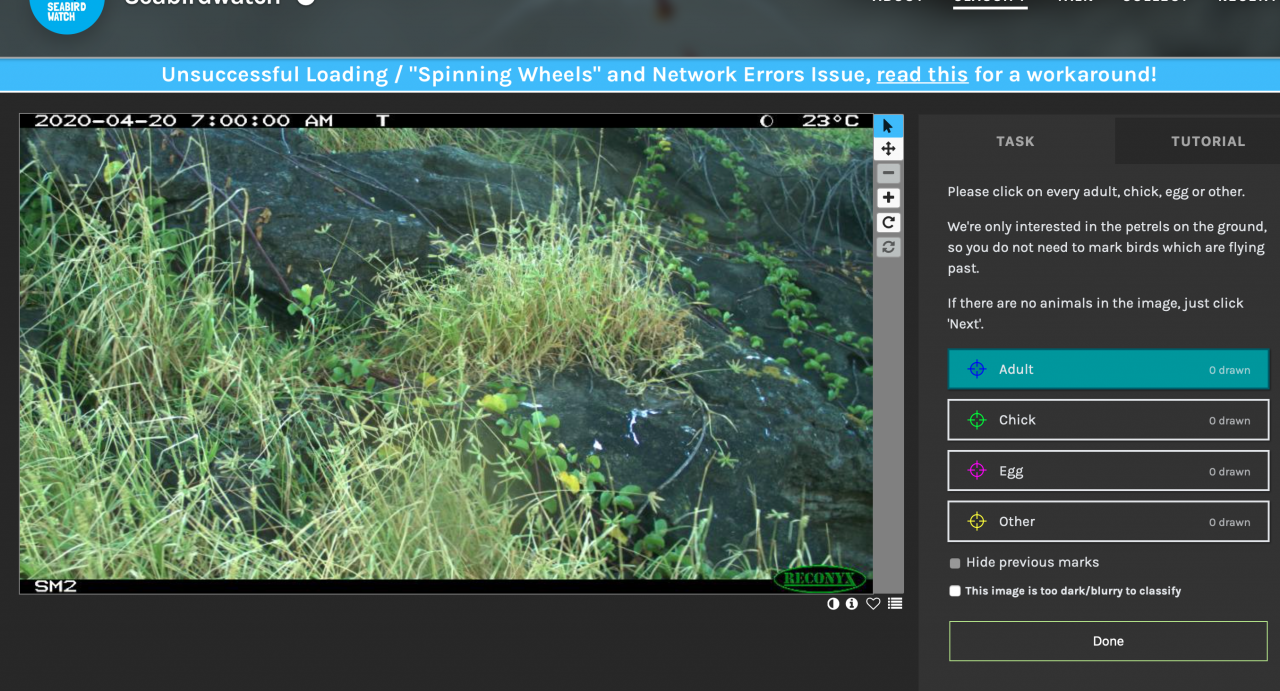Choose the Chick marking tool

click(x=1108, y=420)
